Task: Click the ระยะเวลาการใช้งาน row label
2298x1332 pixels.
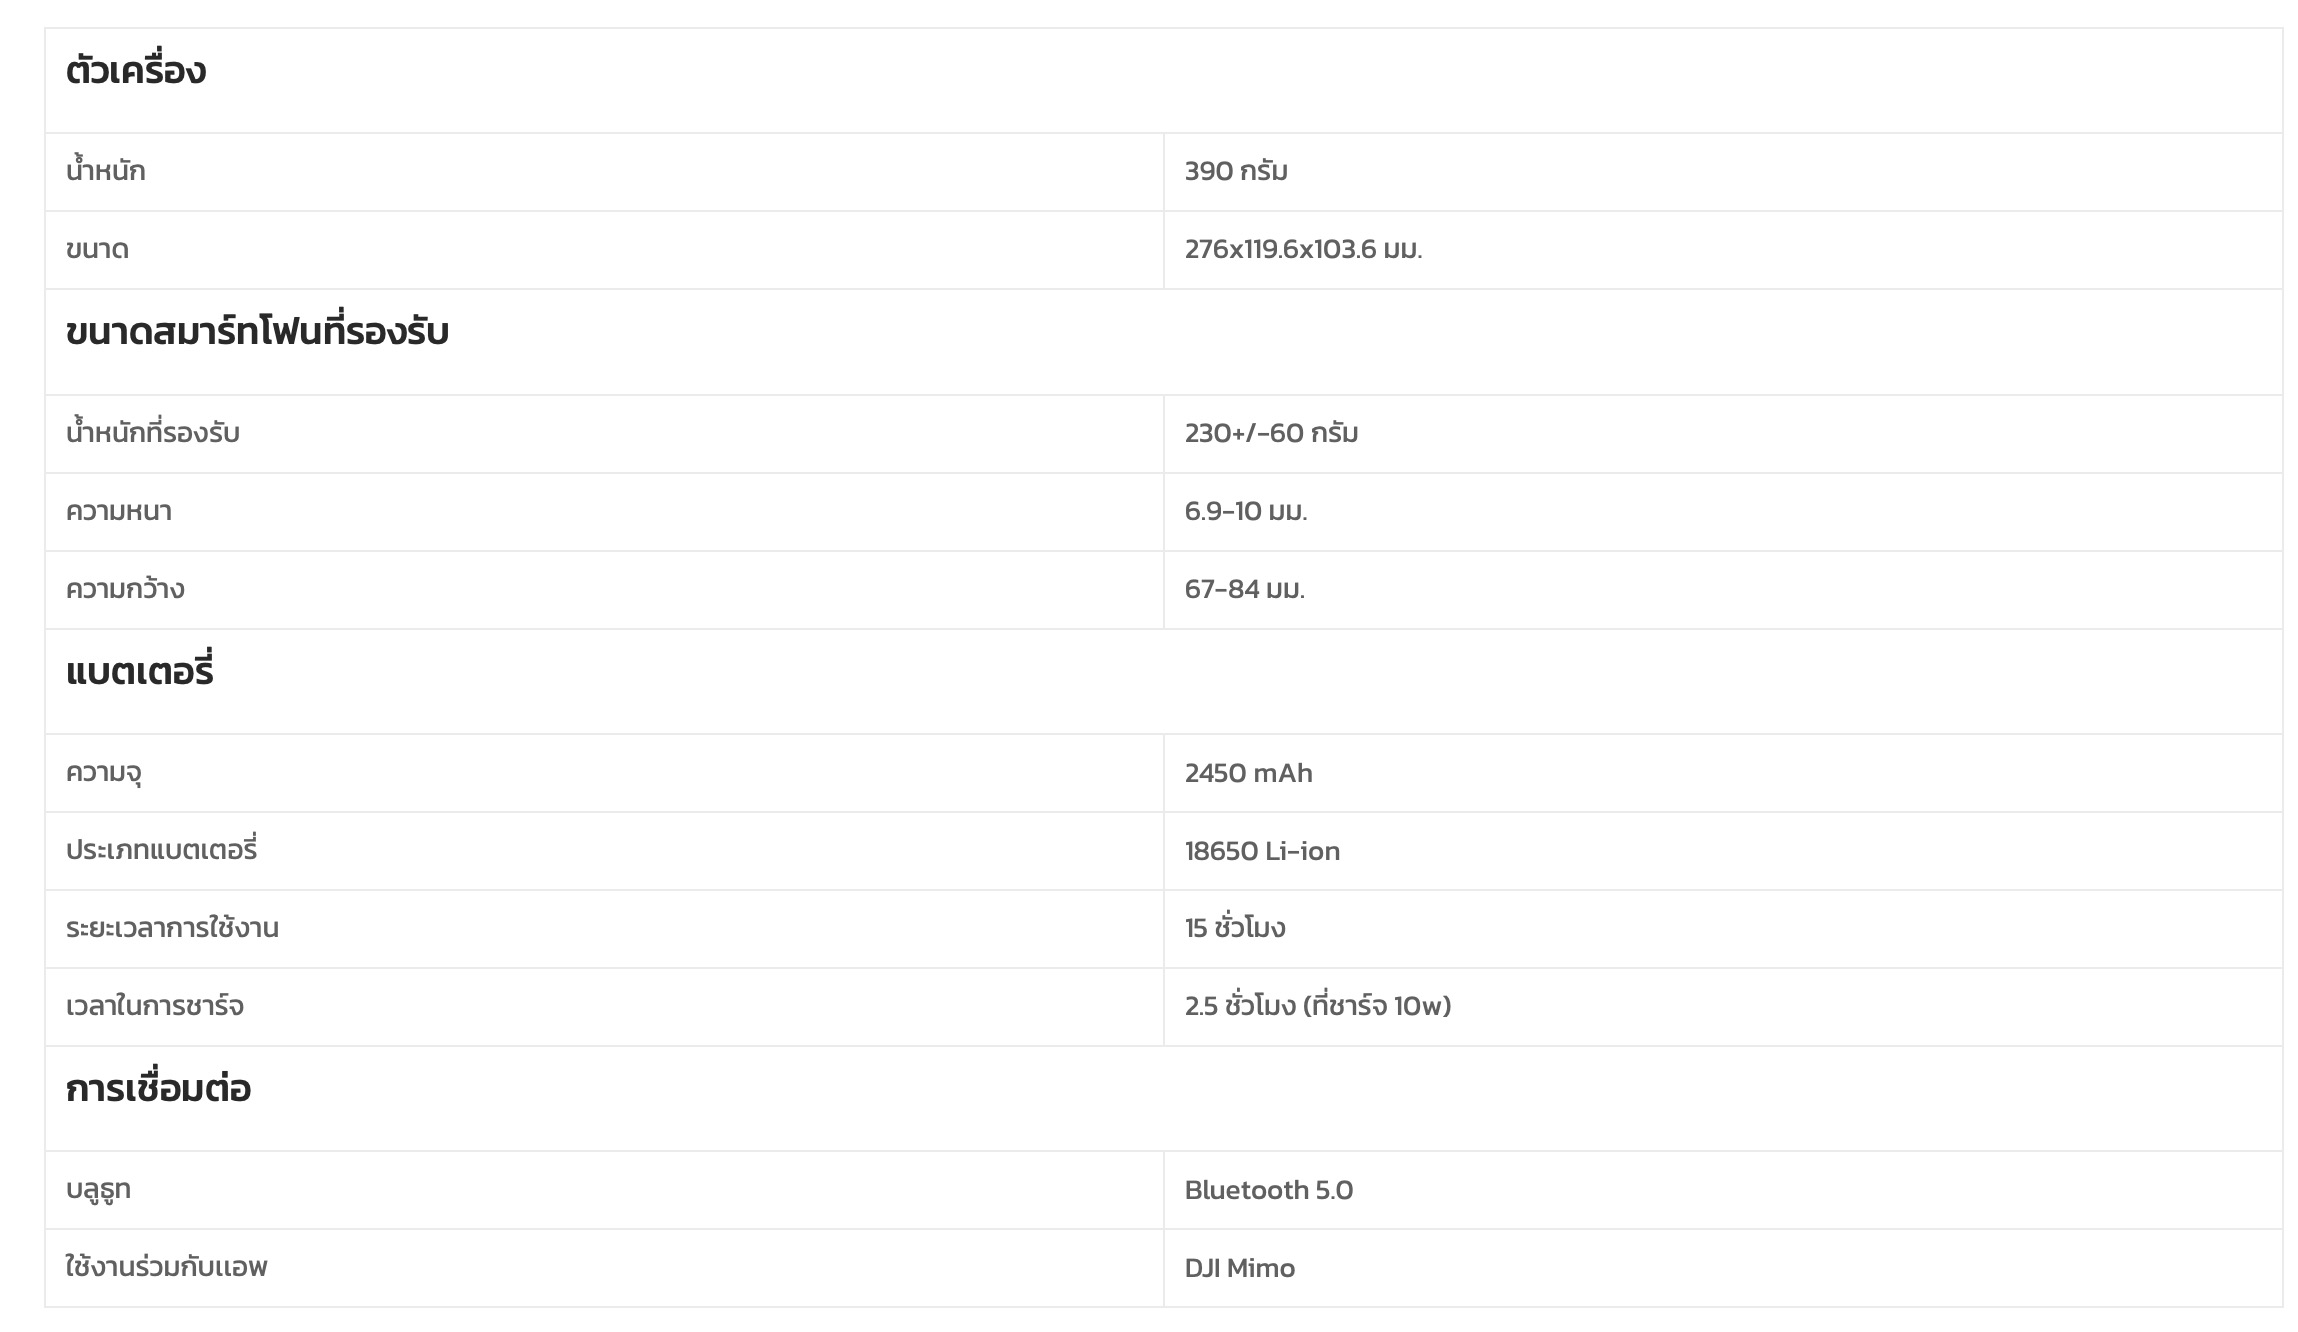Action: coord(172,928)
